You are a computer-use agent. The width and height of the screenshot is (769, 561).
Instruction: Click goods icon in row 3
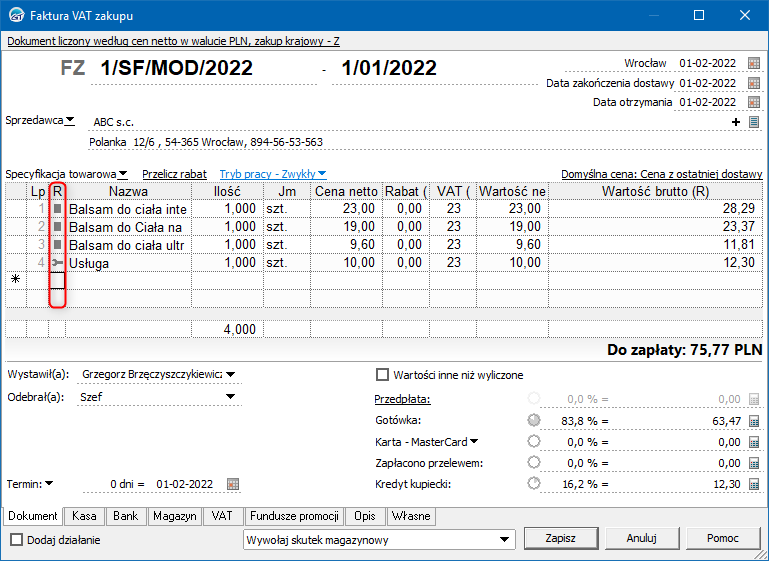(57, 244)
